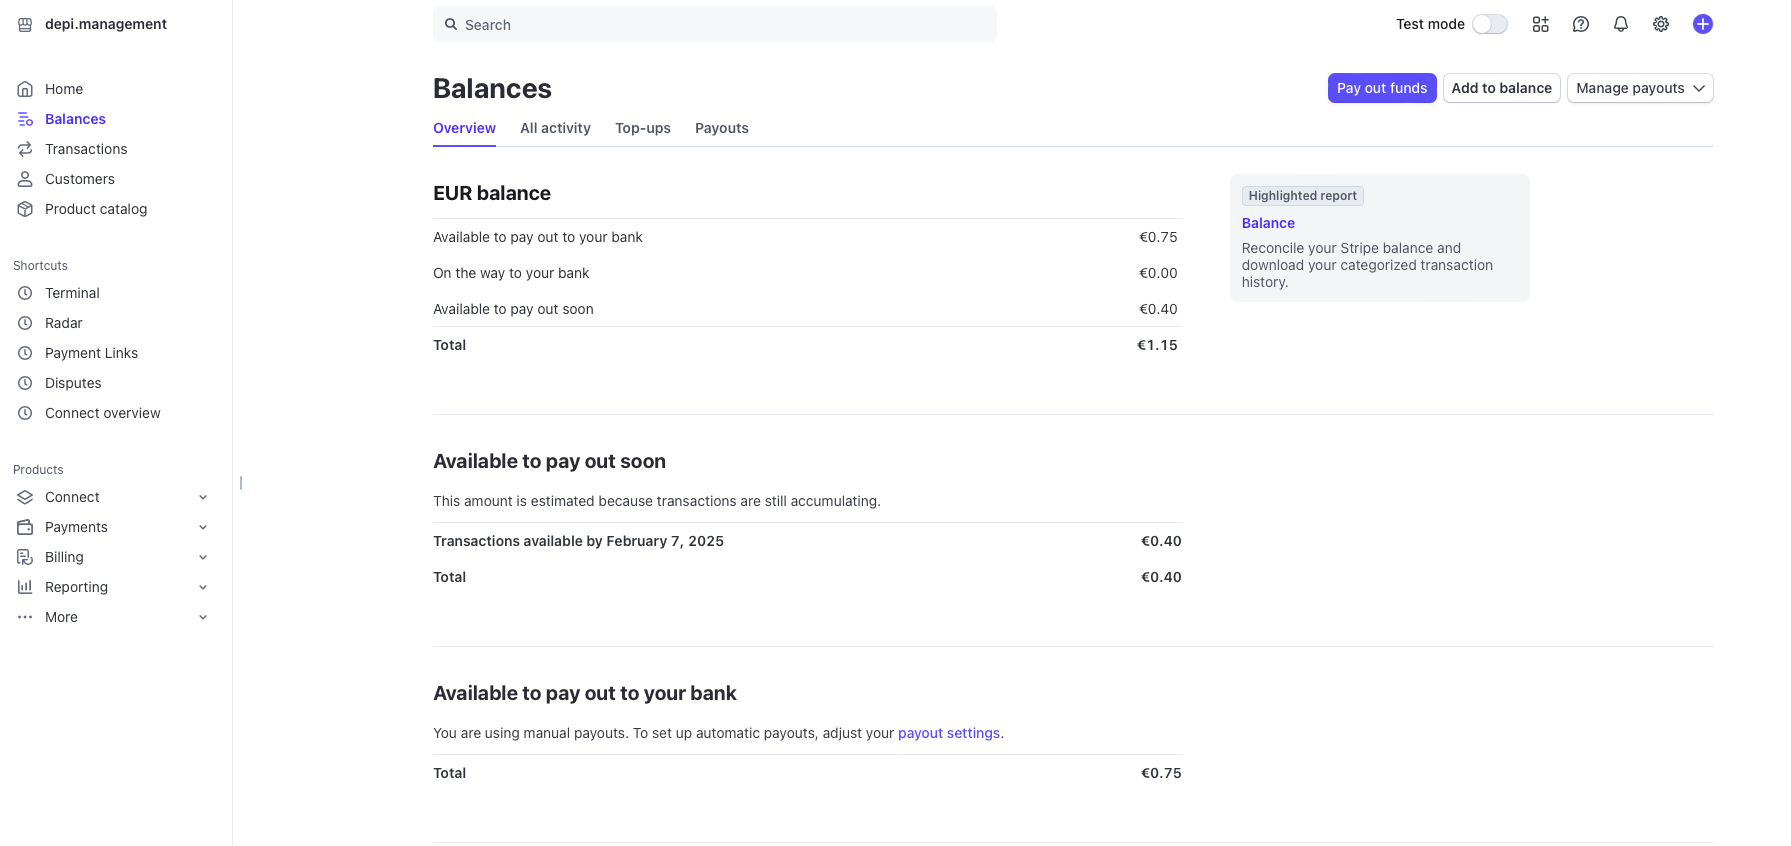The height and width of the screenshot is (846, 1791).
Task: Click the Billing invoice icon
Action: pos(25,557)
